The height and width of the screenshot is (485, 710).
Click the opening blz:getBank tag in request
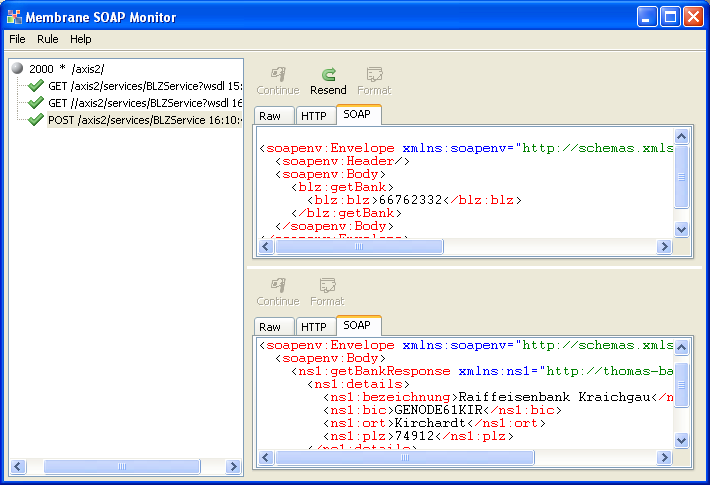342,187
